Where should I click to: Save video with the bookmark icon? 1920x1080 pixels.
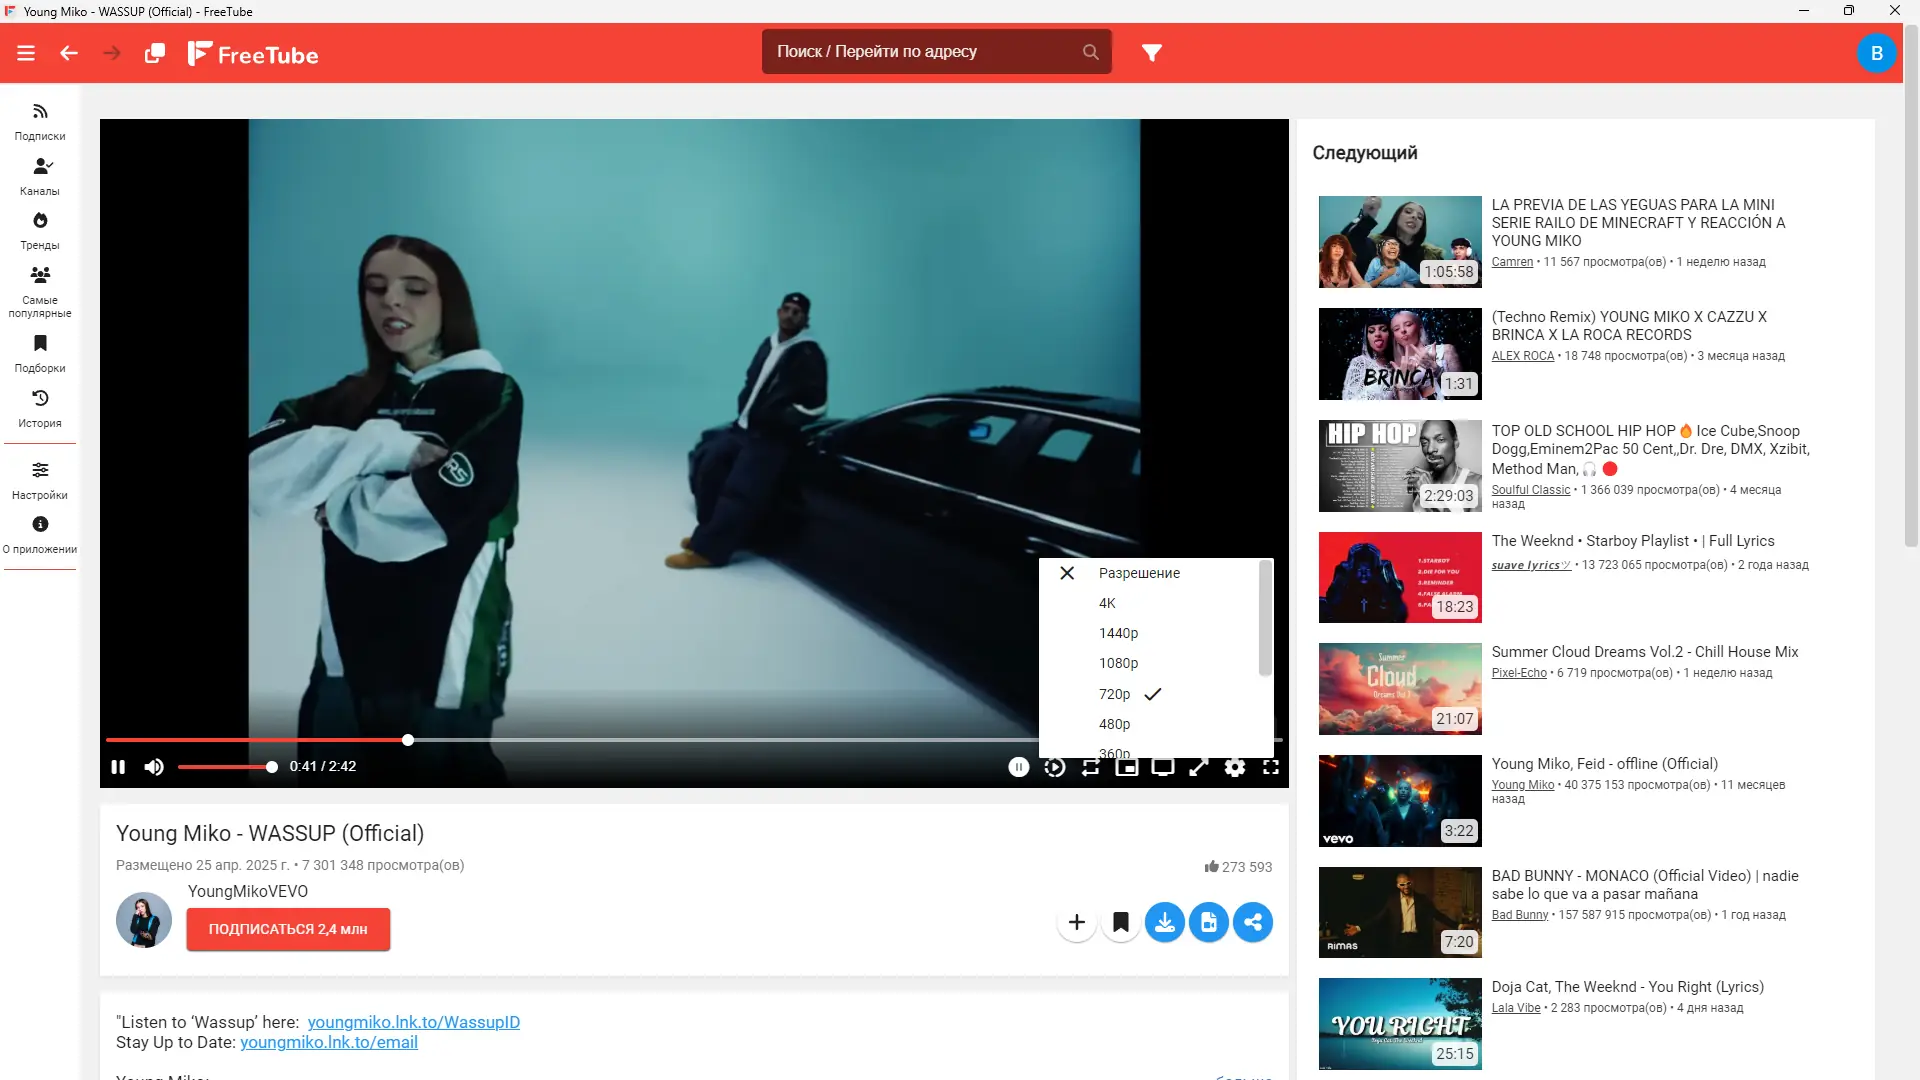click(1121, 922)
